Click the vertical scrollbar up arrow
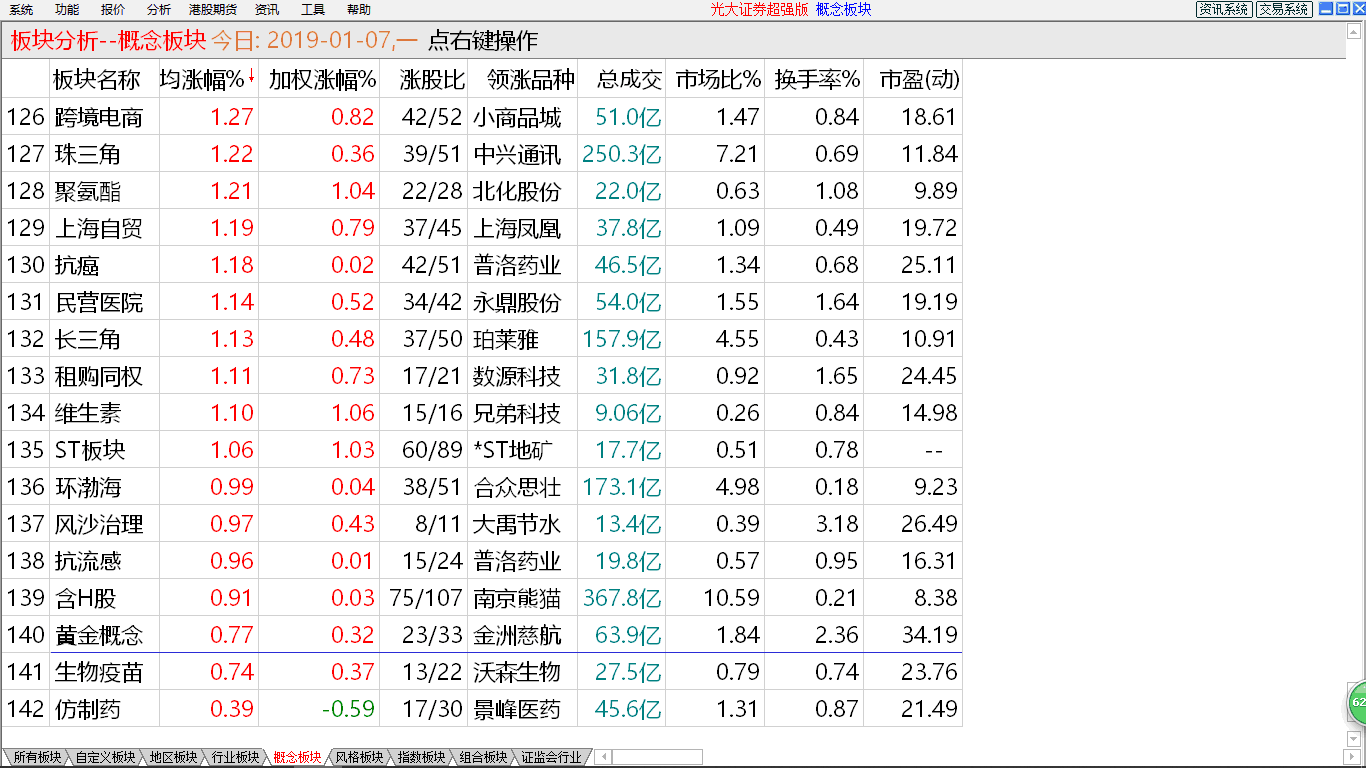 pyautogui.click(x=1355, y=33)
